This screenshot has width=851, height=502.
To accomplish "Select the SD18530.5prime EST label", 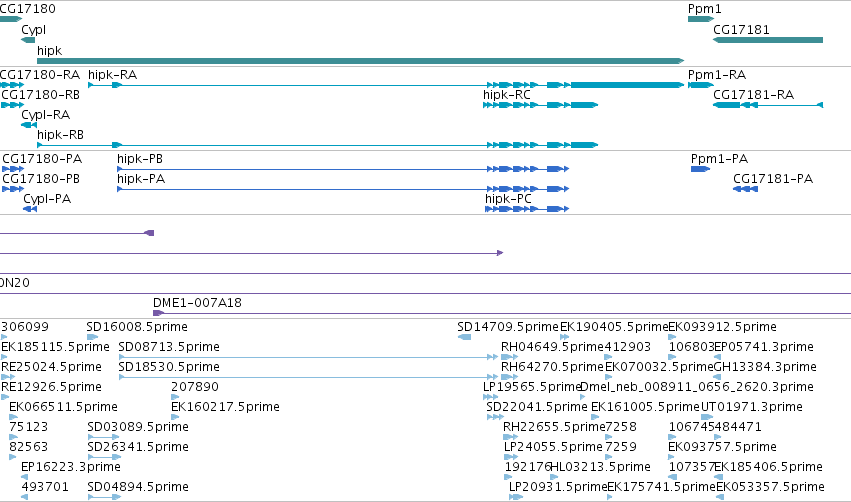I will (x=169, y=367).
